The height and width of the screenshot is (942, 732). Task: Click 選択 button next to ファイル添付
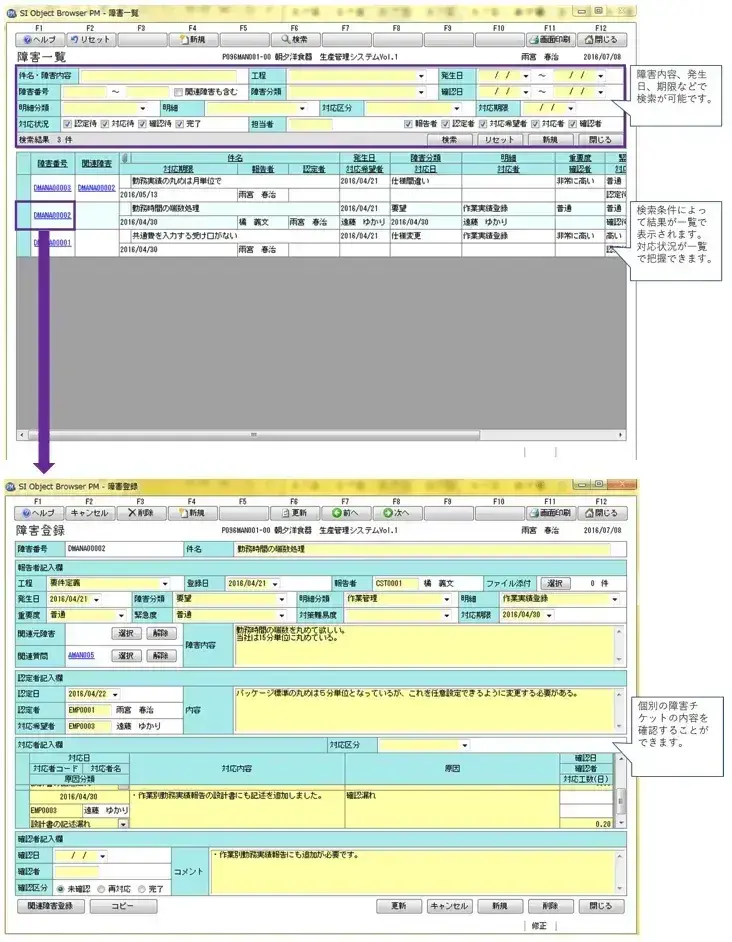(x=555, y=583)
